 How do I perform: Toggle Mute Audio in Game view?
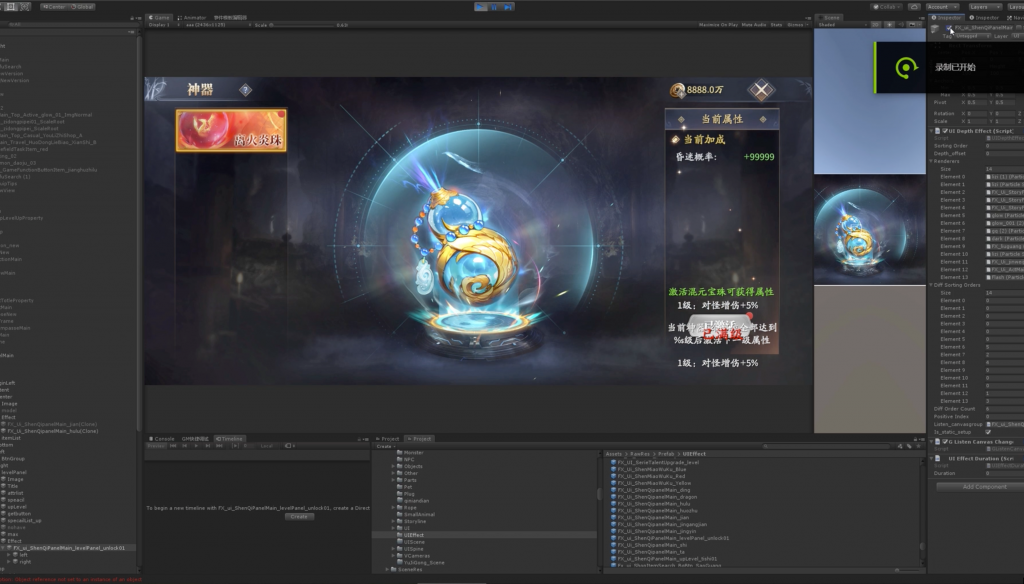[x=754, y=25]
